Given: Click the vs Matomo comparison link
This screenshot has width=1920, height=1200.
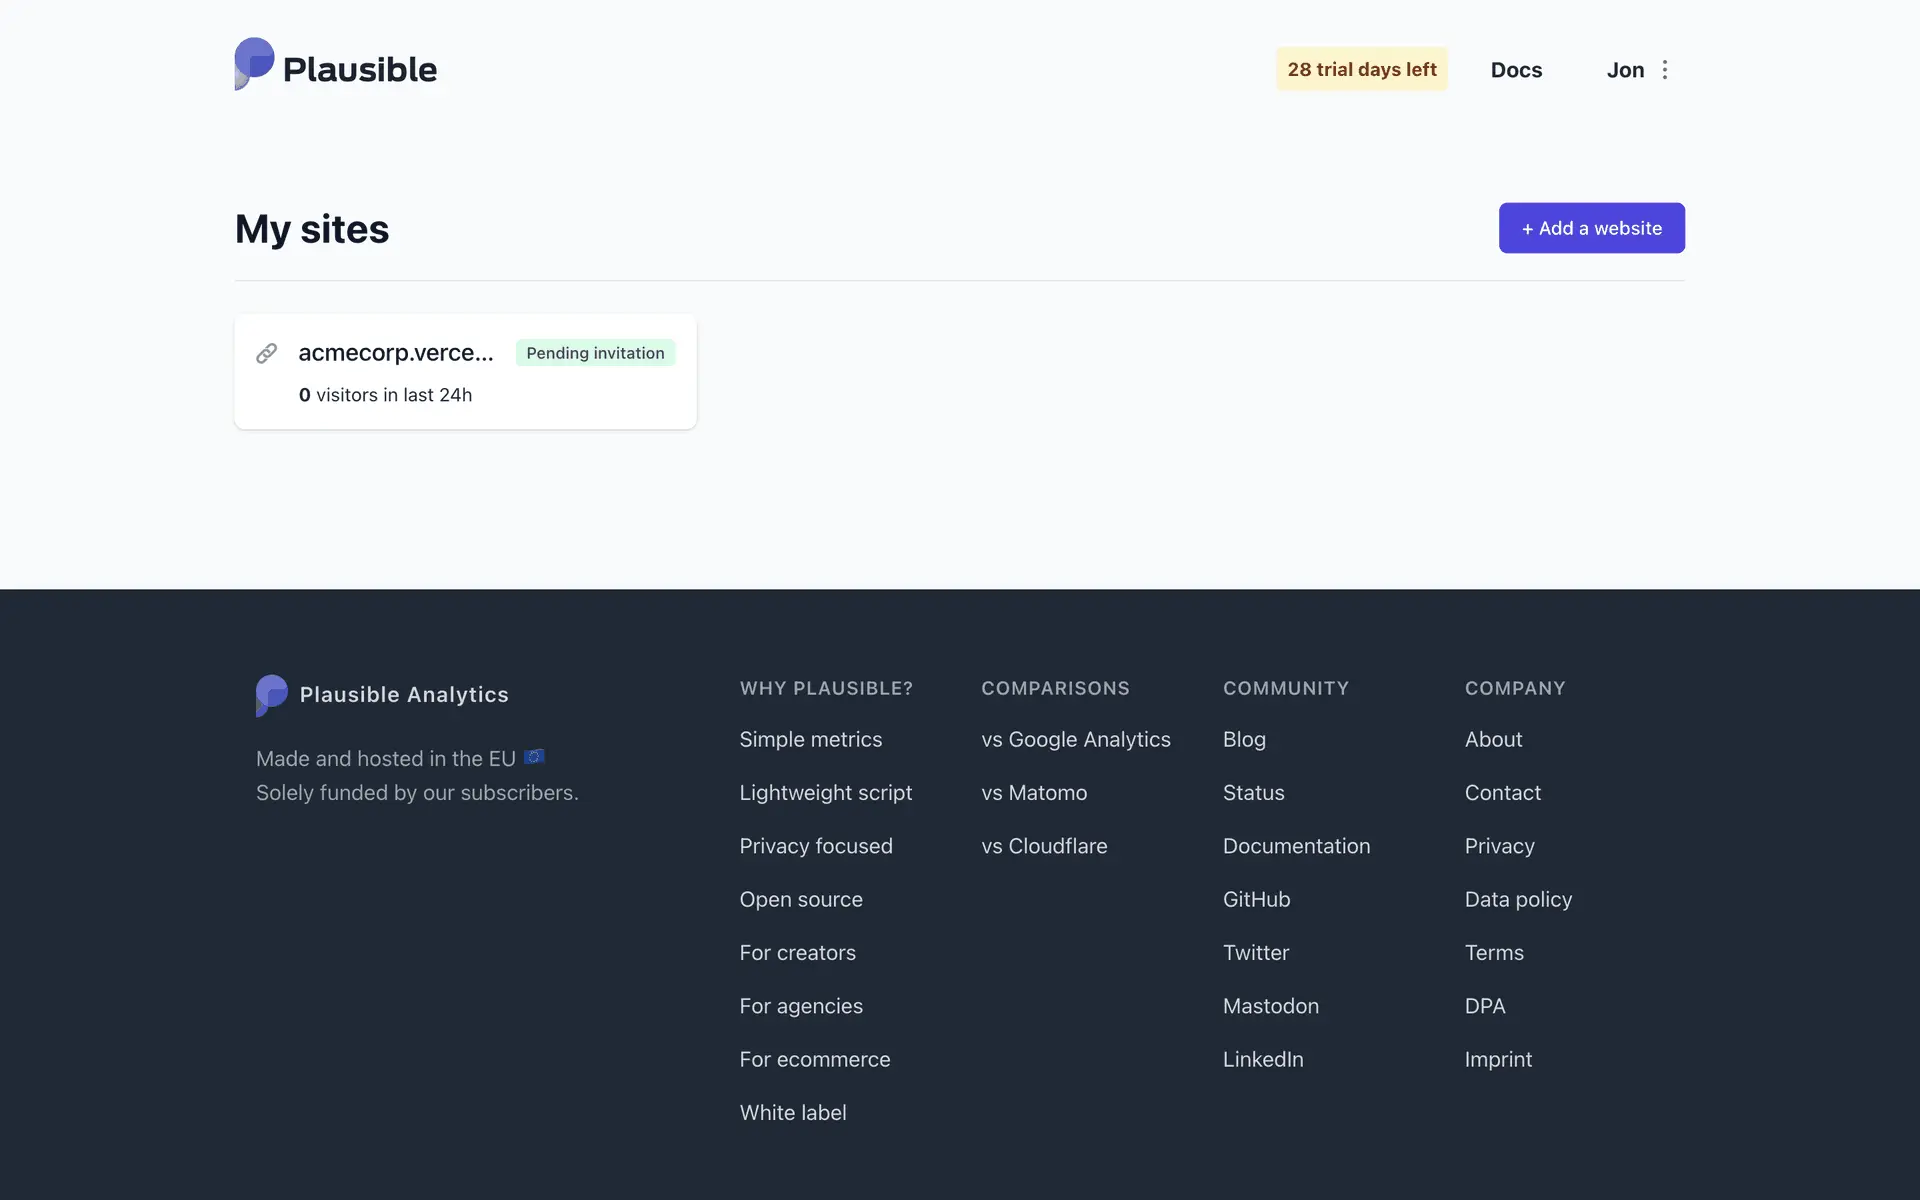Looking at the screenshot, I should point(1034,792).
